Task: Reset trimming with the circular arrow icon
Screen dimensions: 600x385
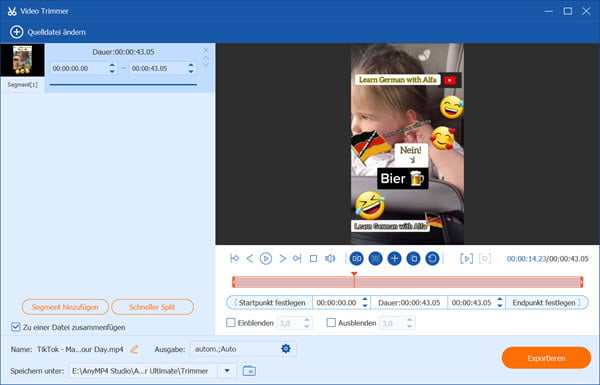Action: point(432,259)
